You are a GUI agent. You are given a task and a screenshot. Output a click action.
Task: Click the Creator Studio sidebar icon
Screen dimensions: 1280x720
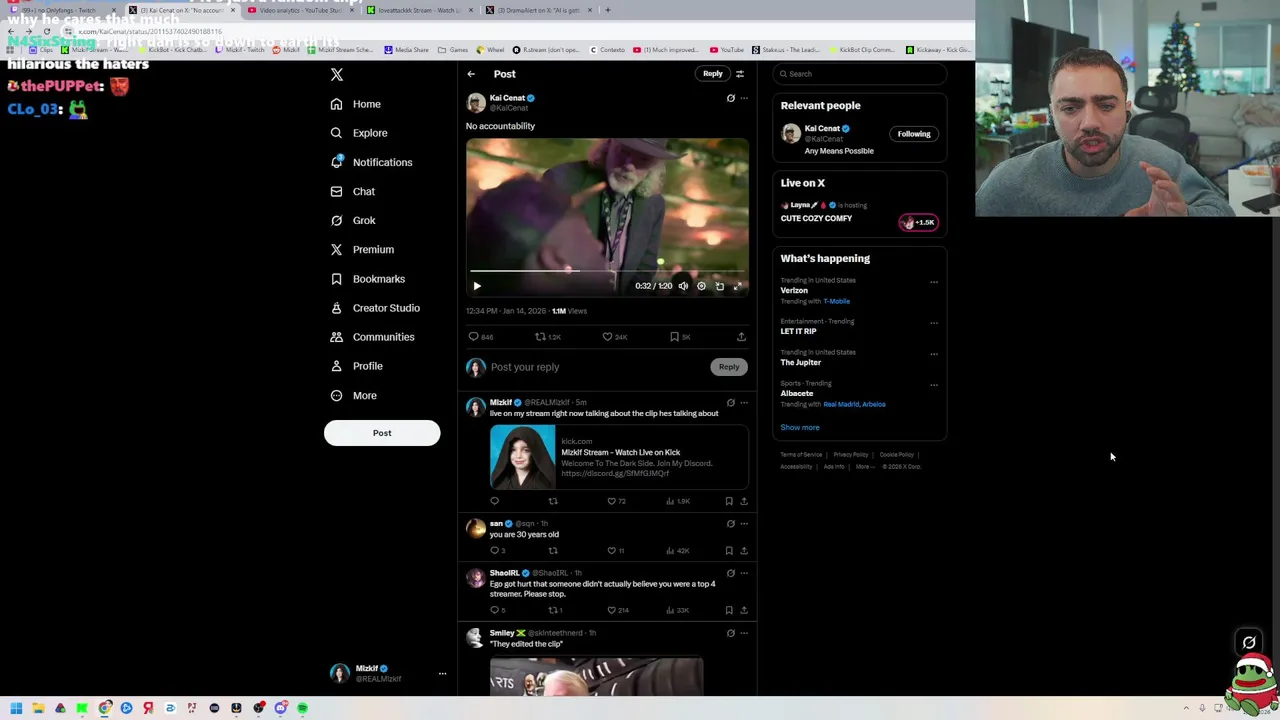(336, 308)
